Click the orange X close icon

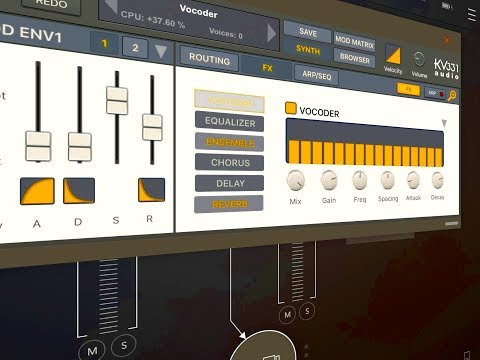tap(447, 40)
